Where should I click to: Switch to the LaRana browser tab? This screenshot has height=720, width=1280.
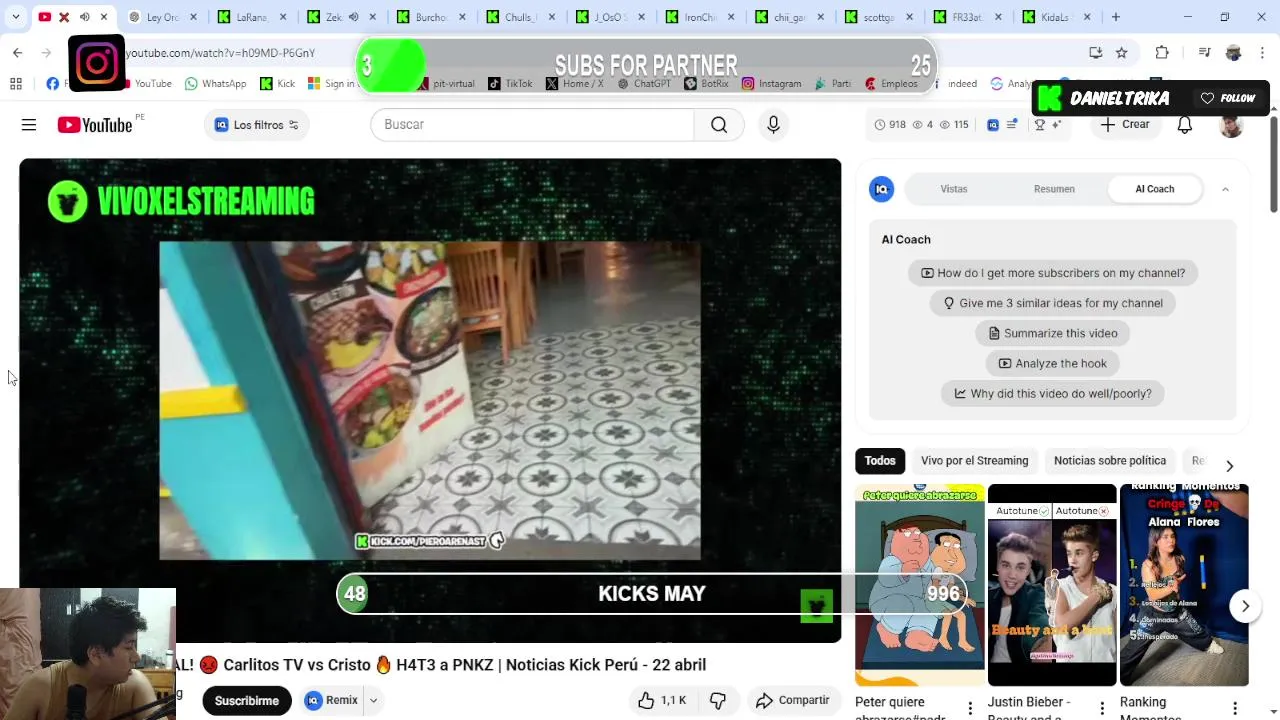(250, 17)
